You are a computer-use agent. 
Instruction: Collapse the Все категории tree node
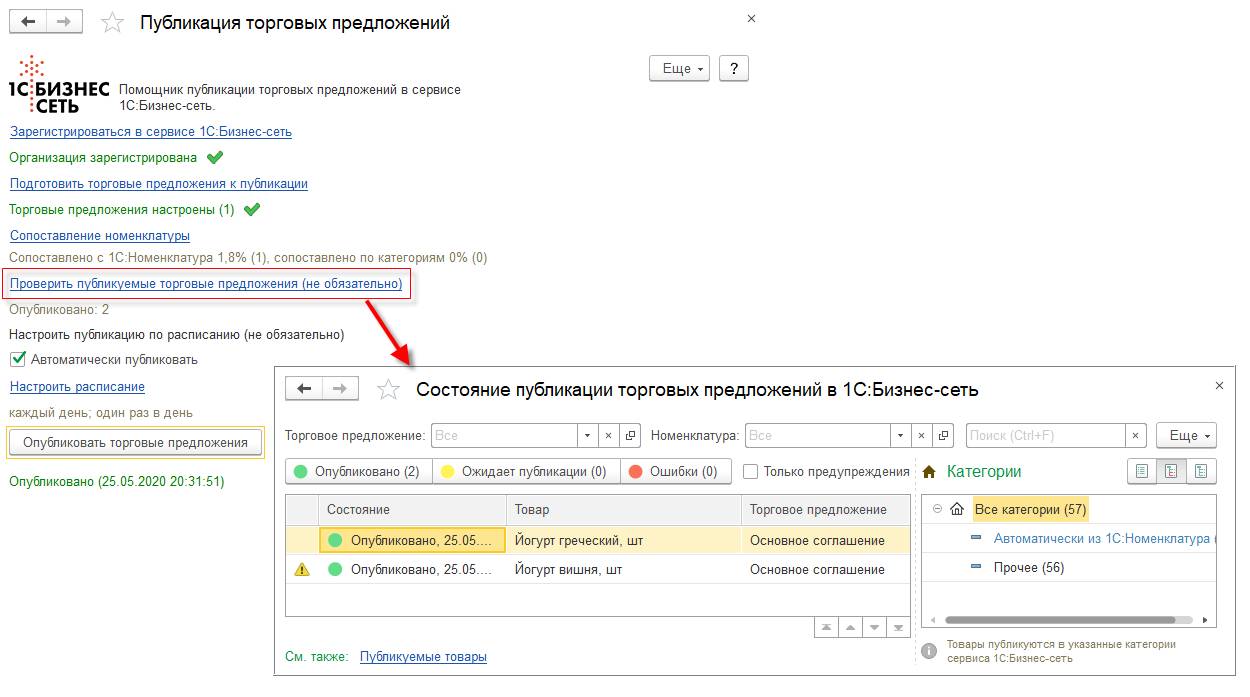[937, 509]
